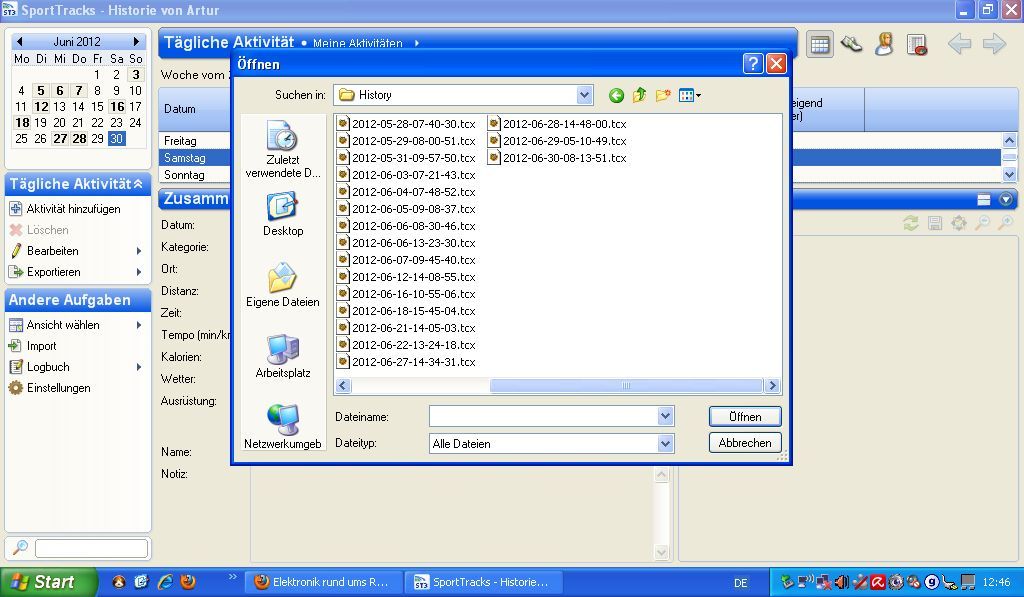Go to previous month in calendar

coord(19,41)
